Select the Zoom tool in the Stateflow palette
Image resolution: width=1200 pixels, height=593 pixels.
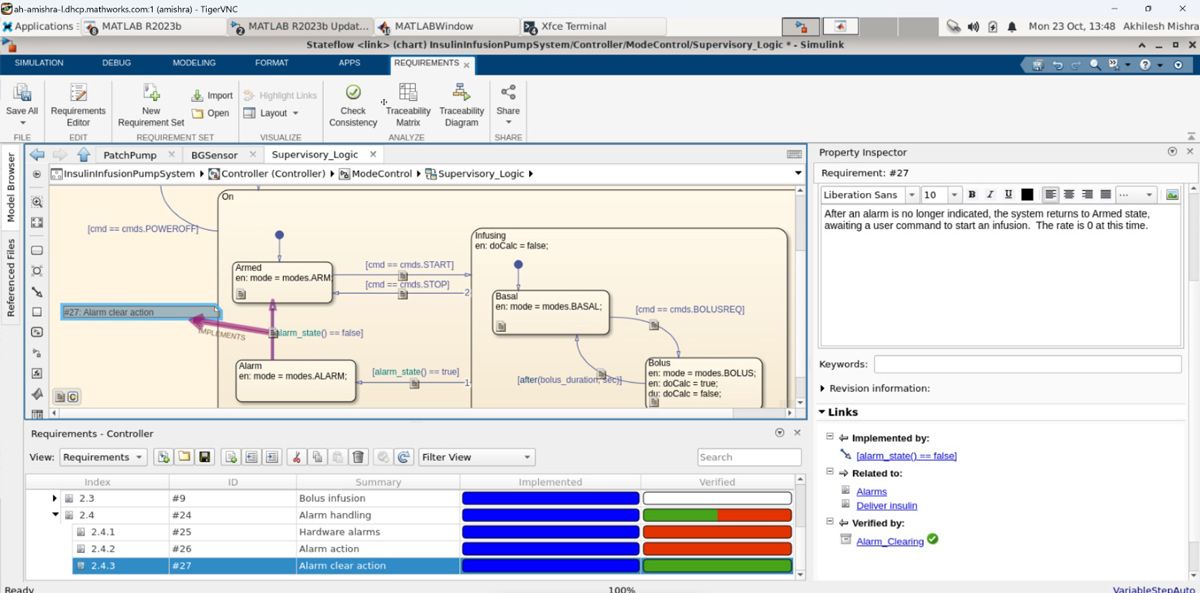36,201
